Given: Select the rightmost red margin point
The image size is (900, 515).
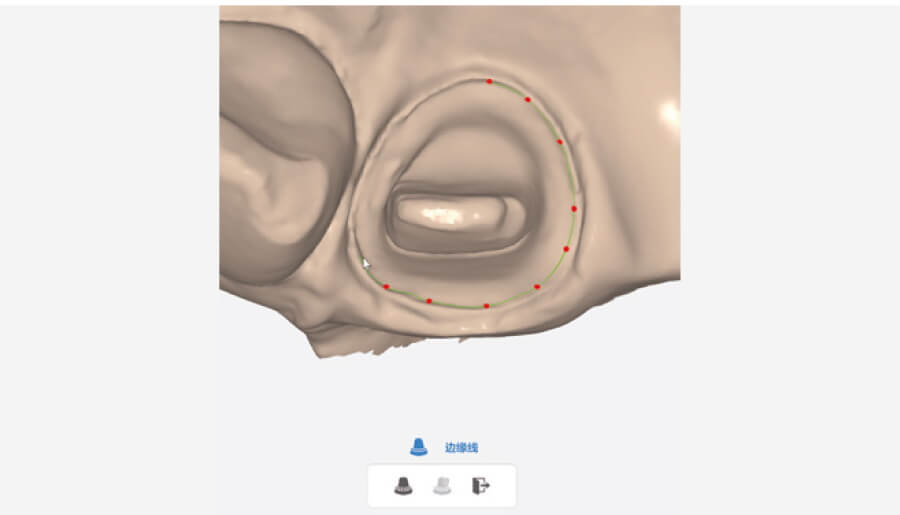Looking at the screenshot, I should click(x=574, y=209).
